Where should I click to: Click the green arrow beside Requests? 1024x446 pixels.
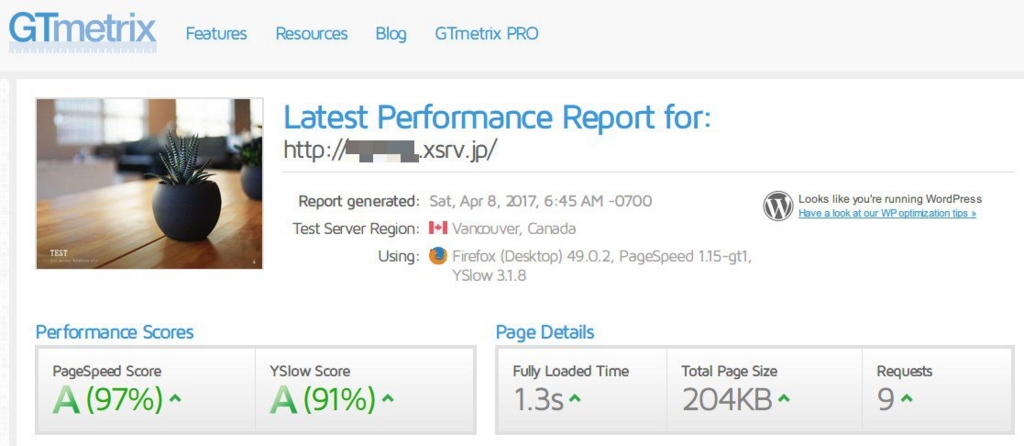[906, 398]
